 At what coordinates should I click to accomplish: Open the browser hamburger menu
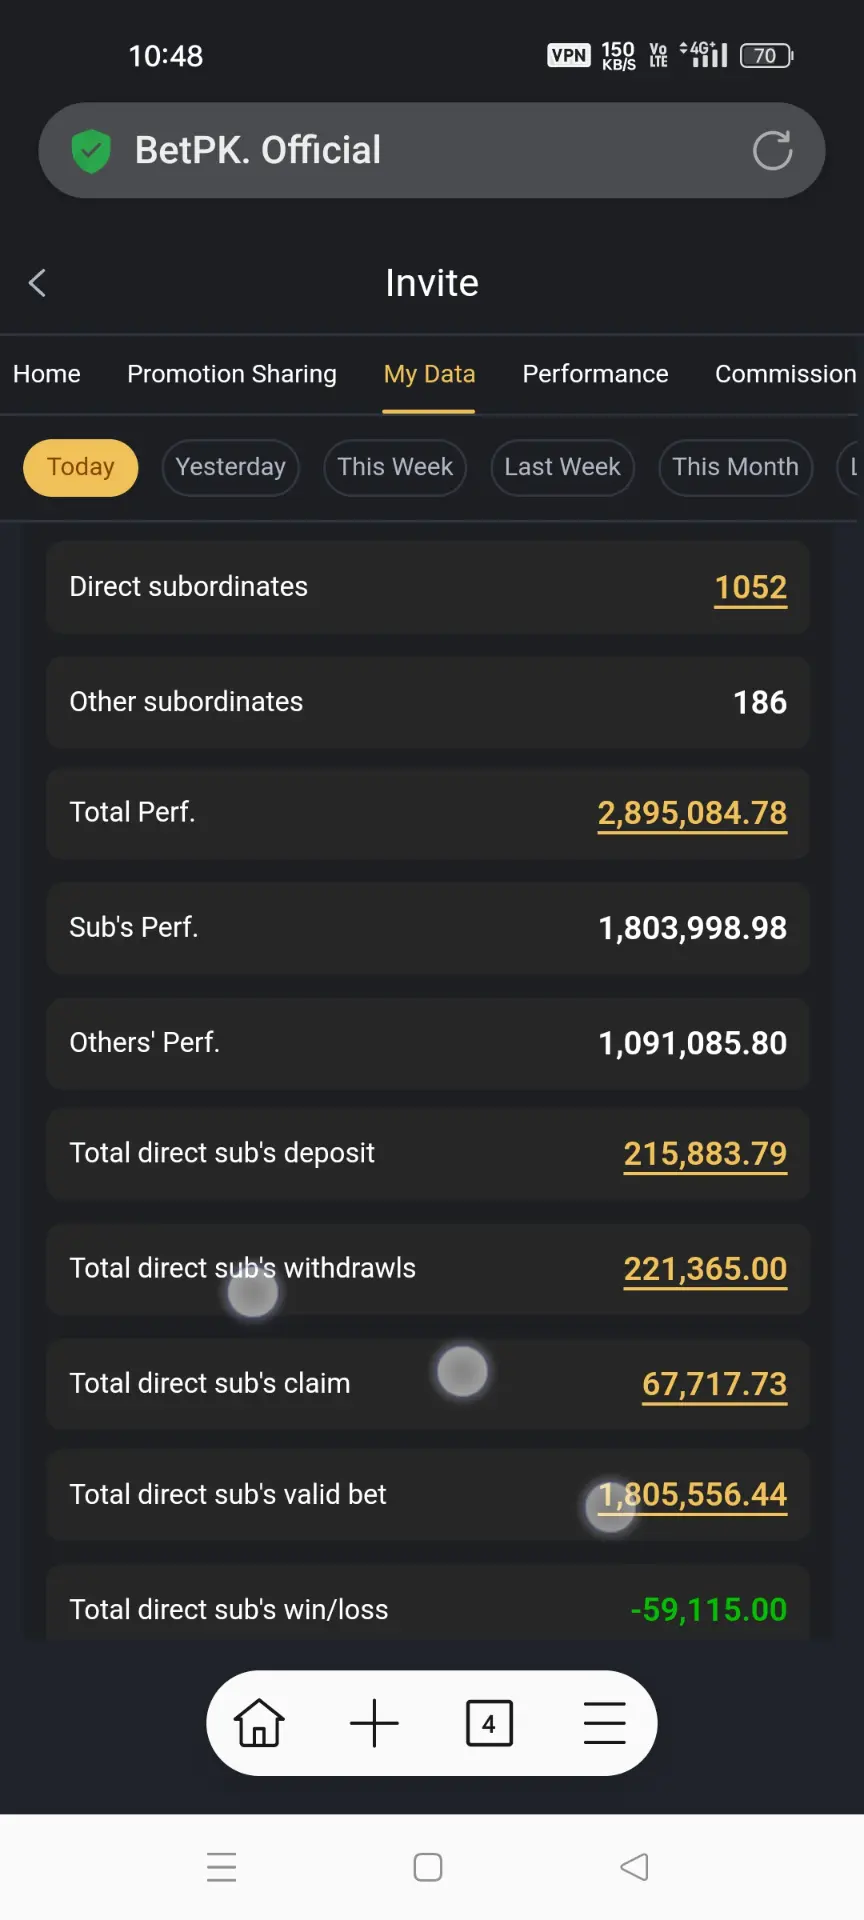[x=604, y=1723]
